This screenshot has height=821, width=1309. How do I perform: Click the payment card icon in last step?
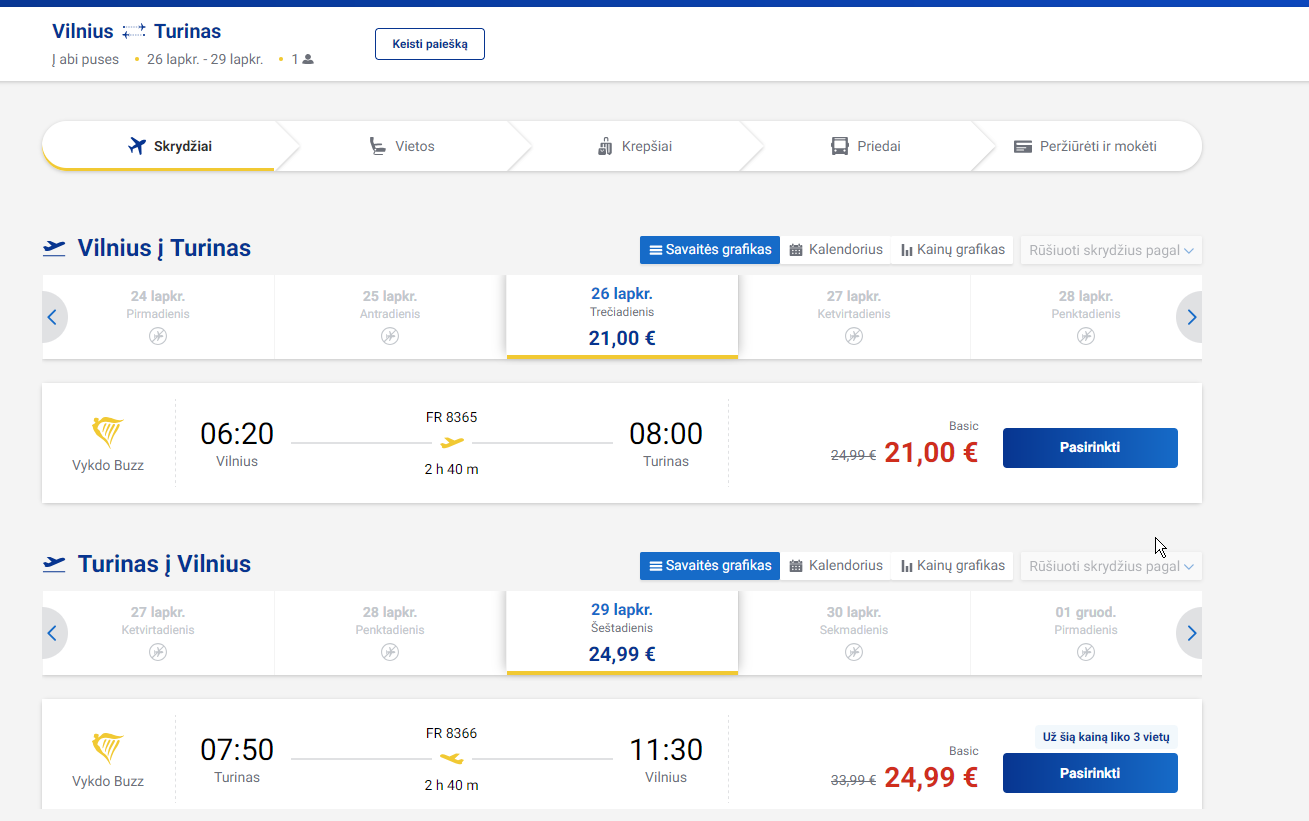point(1022,147)
